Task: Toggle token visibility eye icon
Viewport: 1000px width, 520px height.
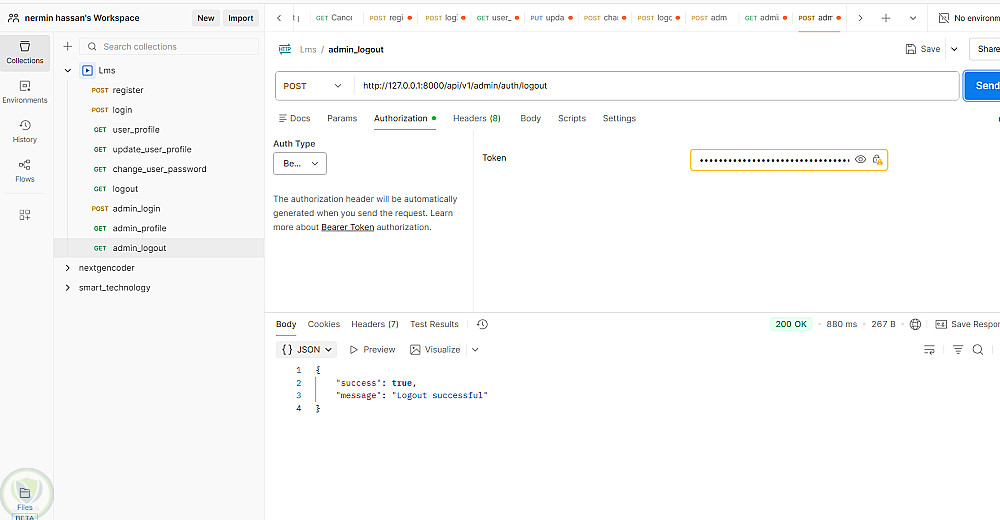Action: [x=860, y=159]
